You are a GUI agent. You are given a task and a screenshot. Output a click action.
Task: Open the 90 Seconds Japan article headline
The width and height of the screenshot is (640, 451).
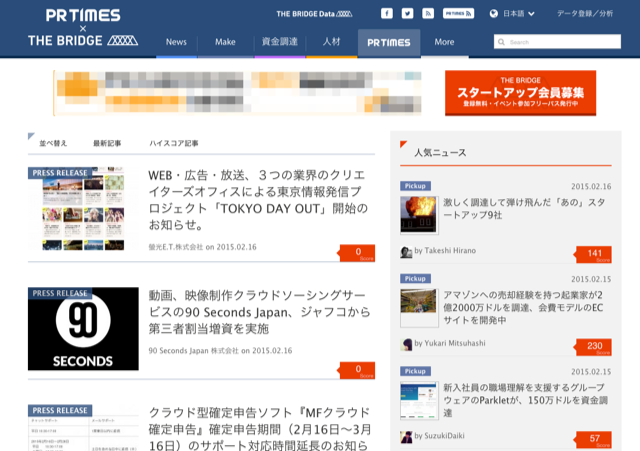click(259, 312)
